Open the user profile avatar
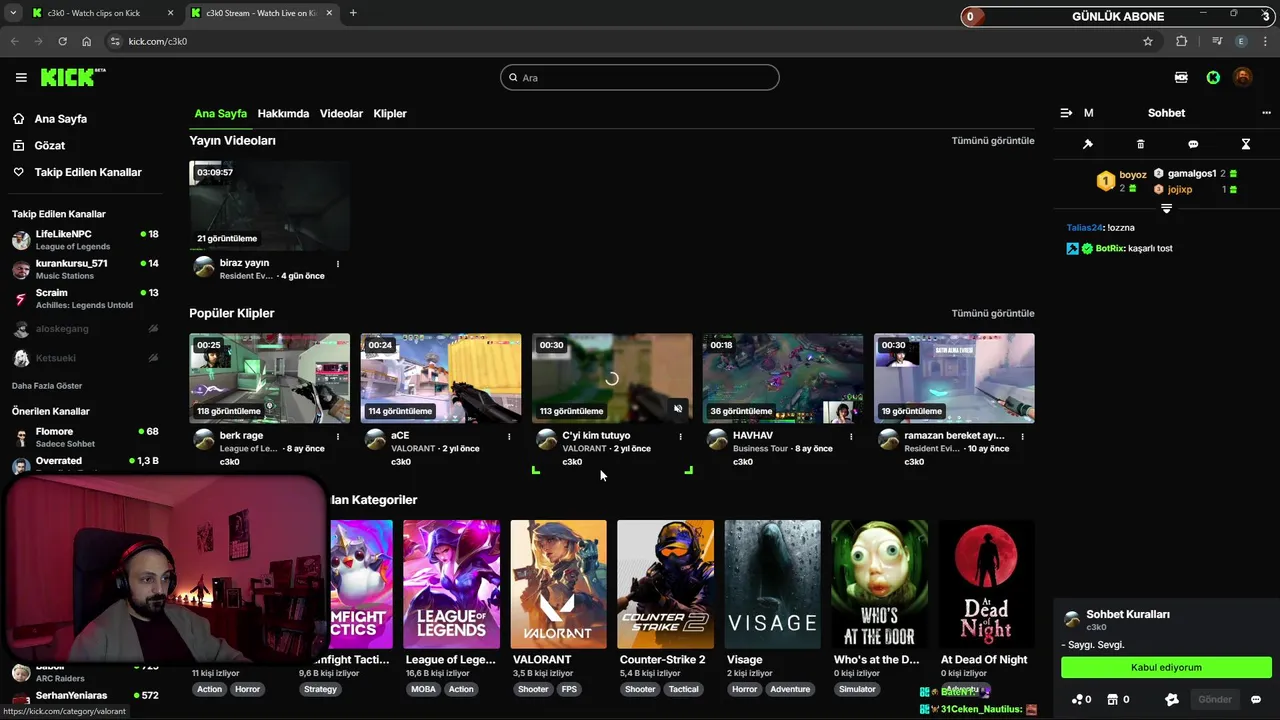 point(1242,77)
